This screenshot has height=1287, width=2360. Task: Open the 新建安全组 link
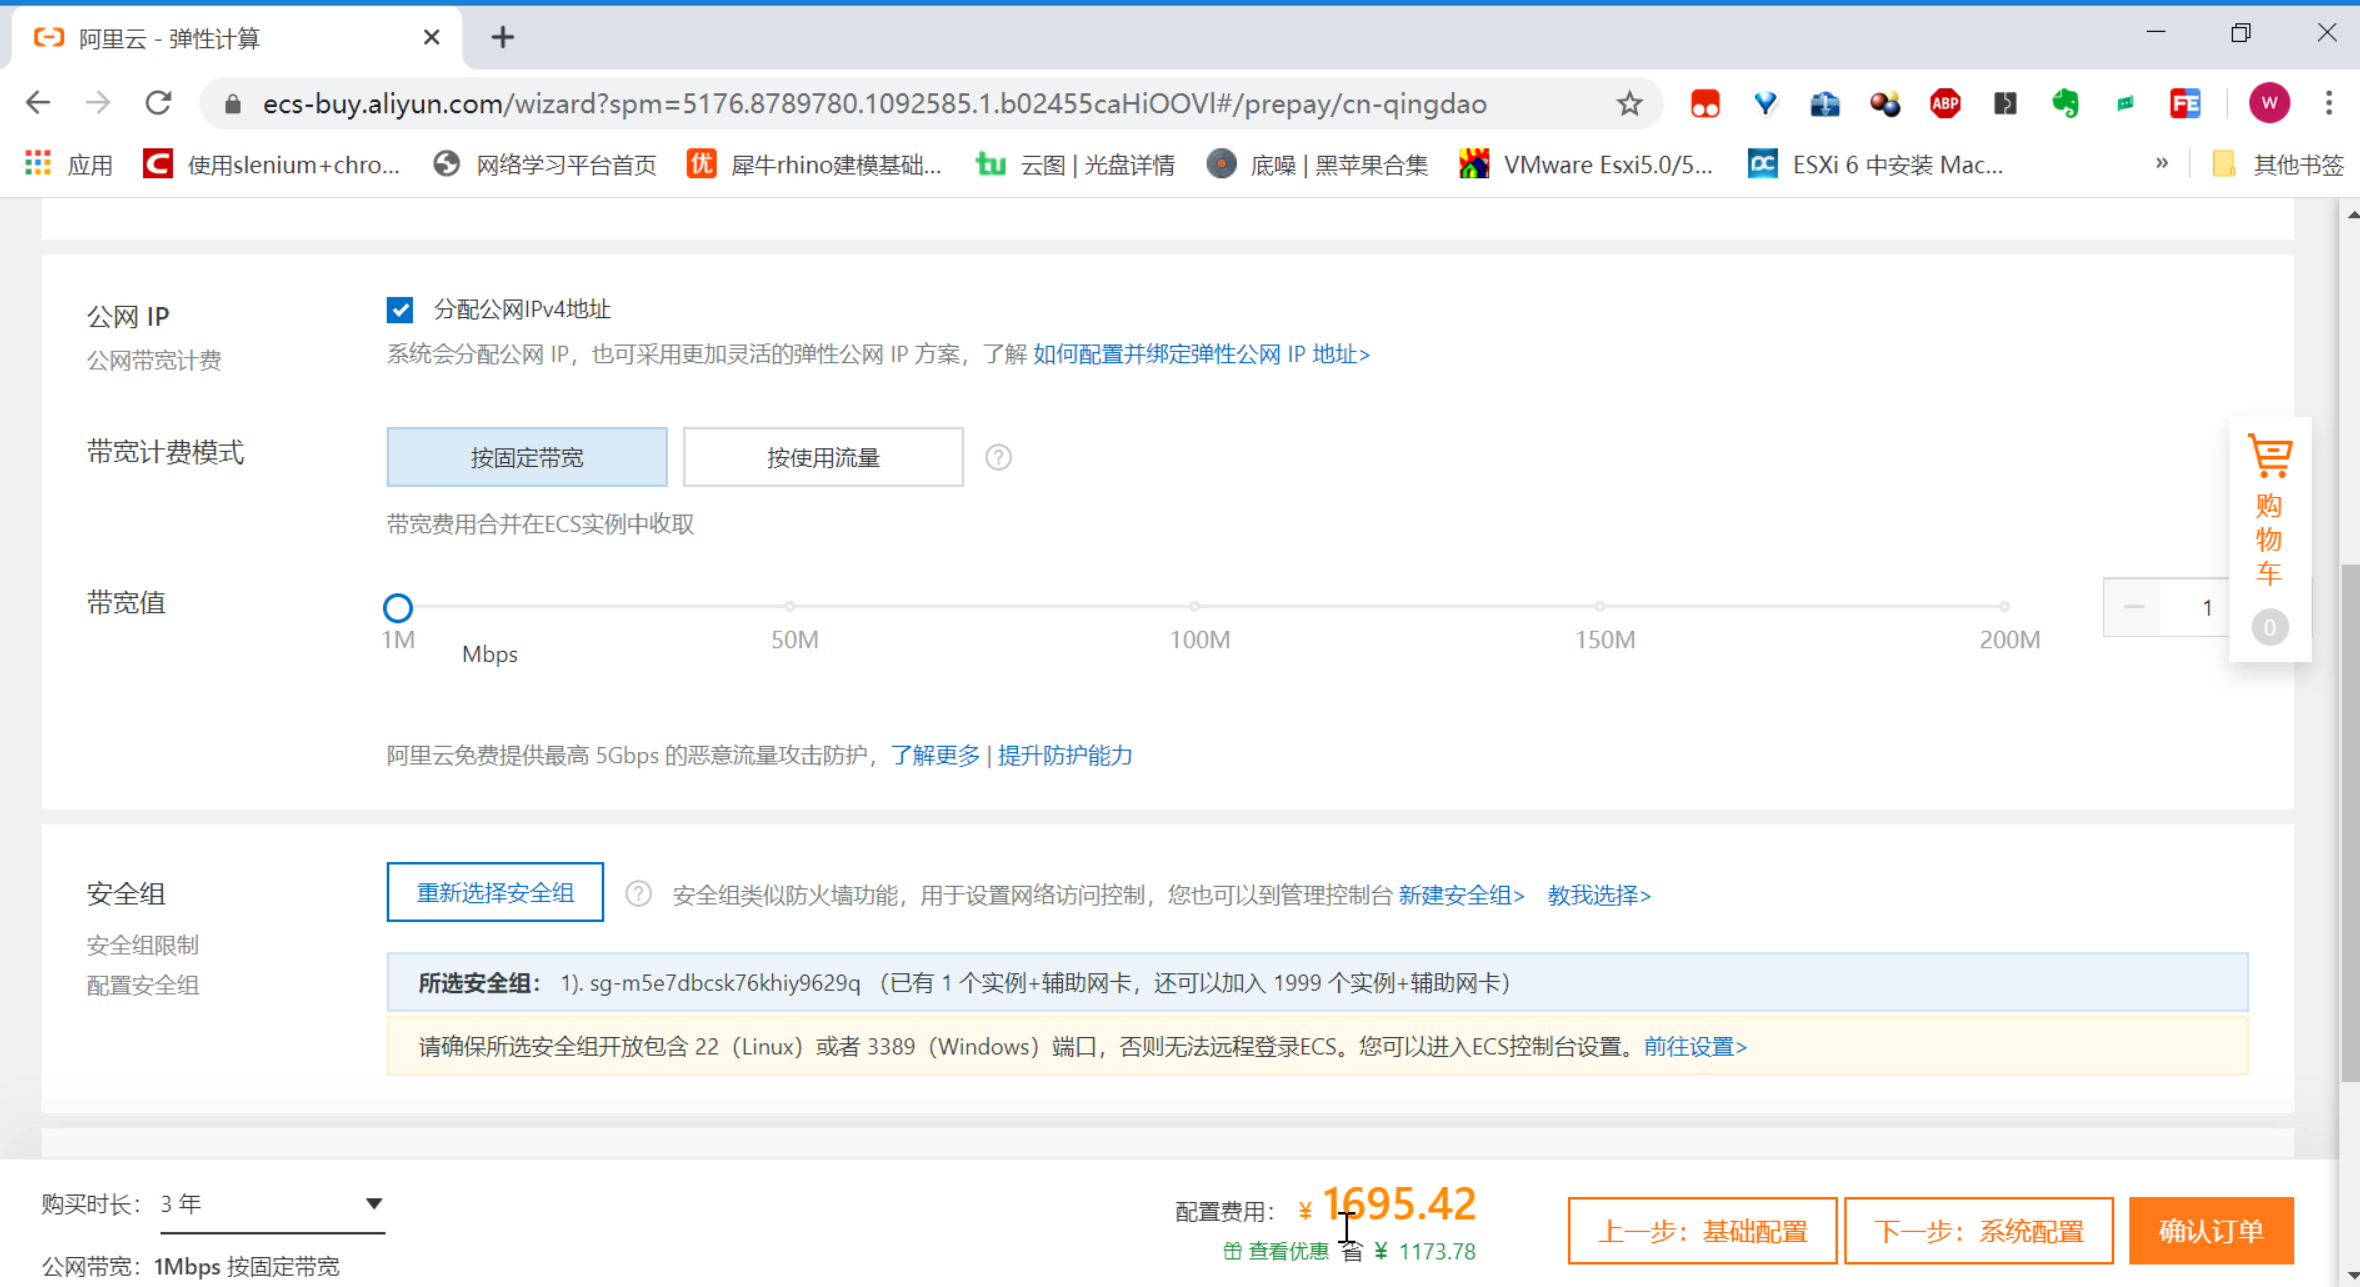[x=1461, y=895]
